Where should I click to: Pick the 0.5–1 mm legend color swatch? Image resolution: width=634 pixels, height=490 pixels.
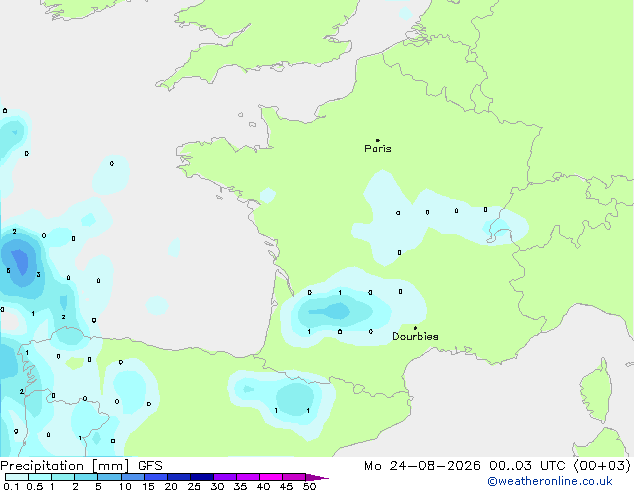[40, 477]
